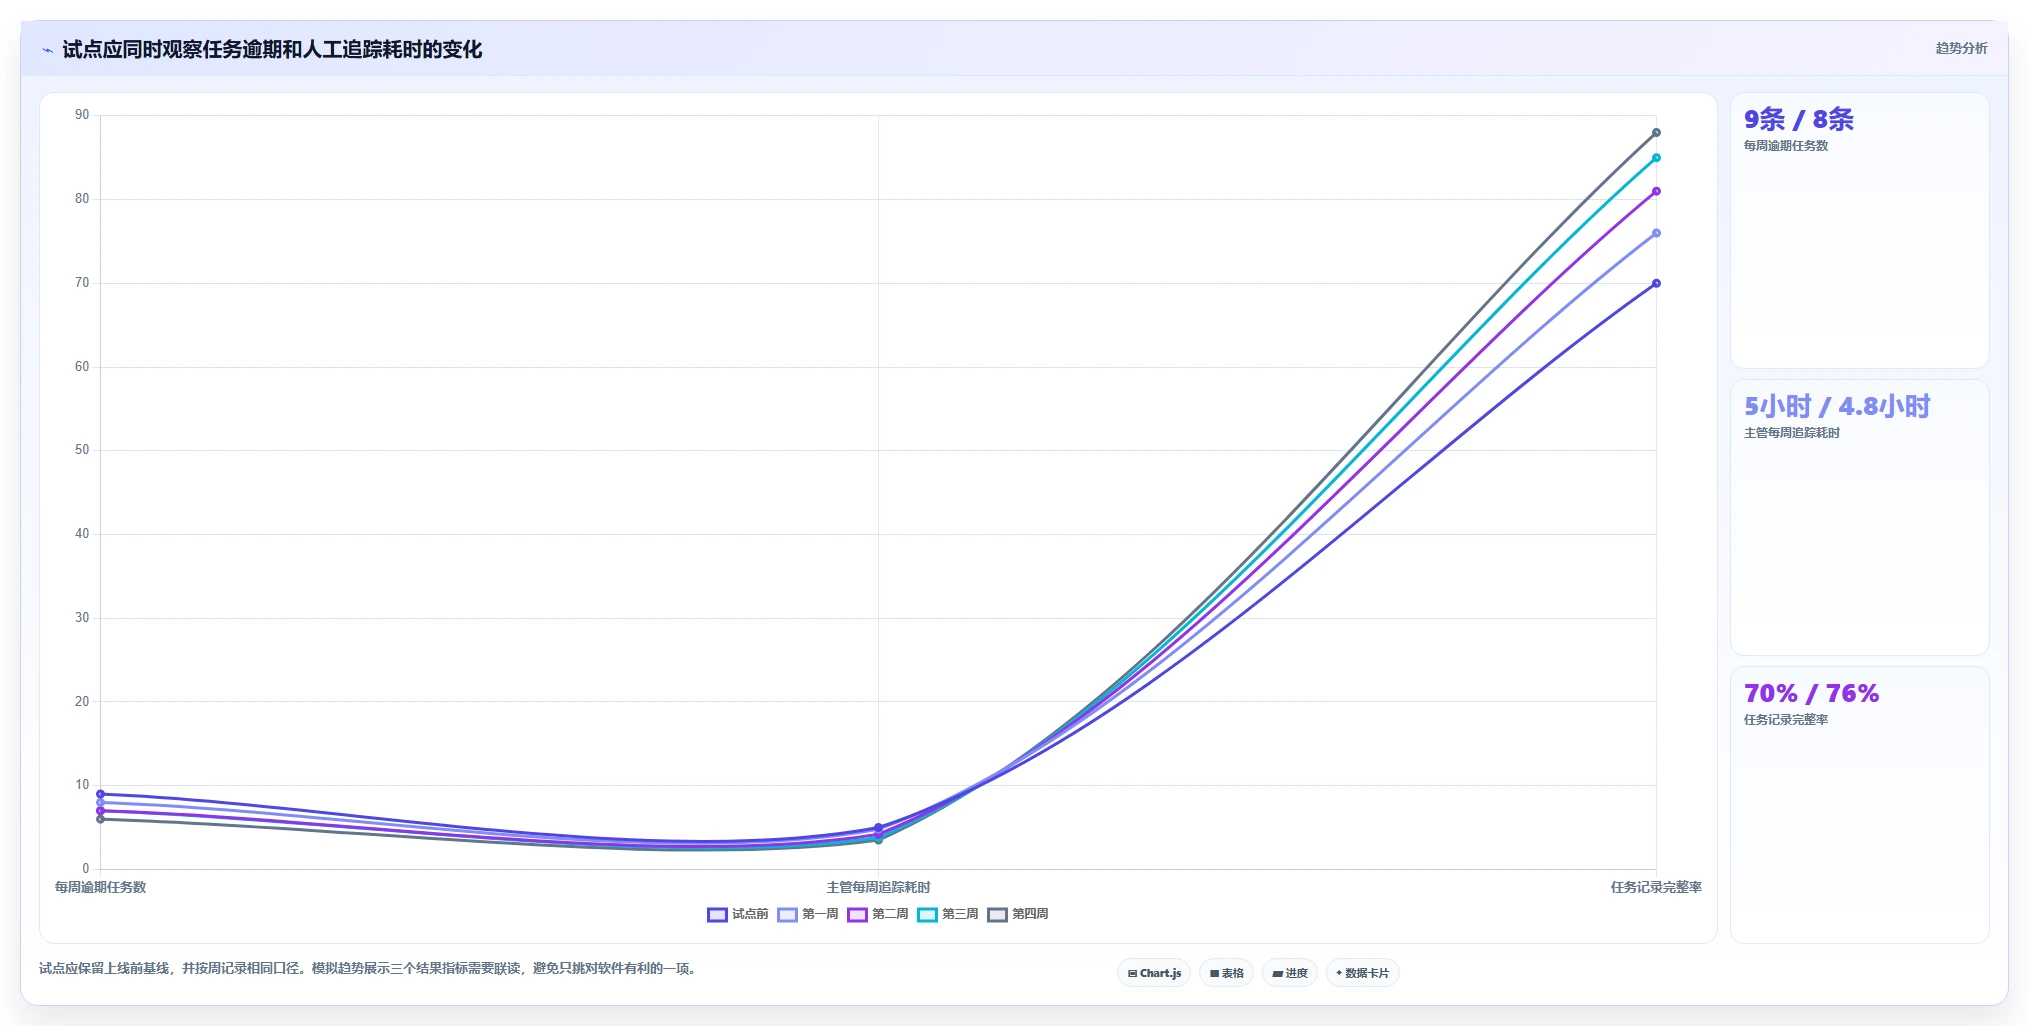Viewport: 2029px width, 1026px height.
Task: Toggle the 第三周 legend series
Action: [x=948, y=914]
